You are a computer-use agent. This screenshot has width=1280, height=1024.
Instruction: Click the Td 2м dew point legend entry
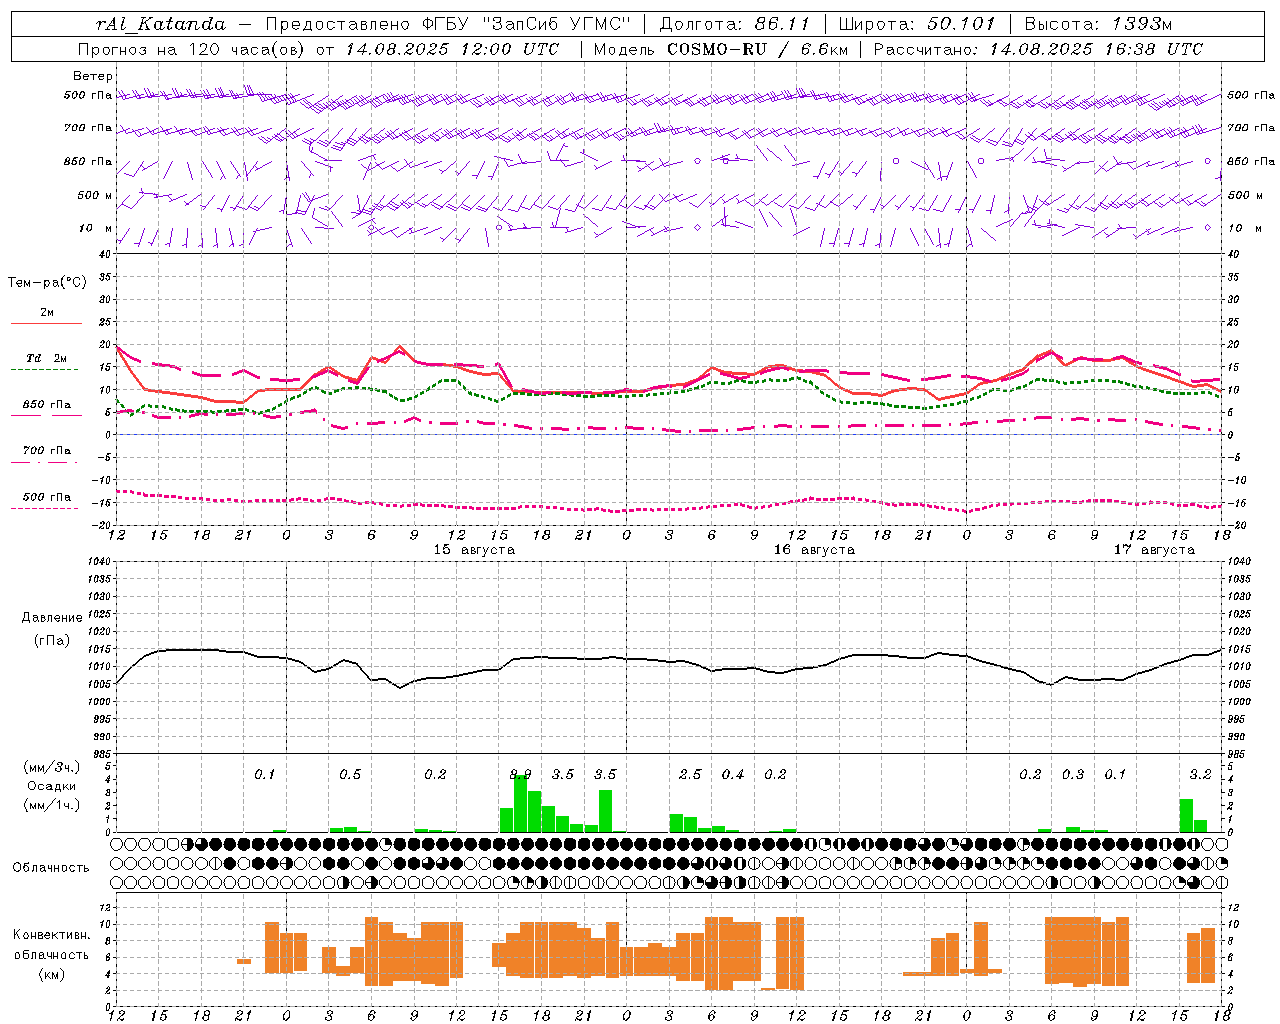[x=46, y=358]
